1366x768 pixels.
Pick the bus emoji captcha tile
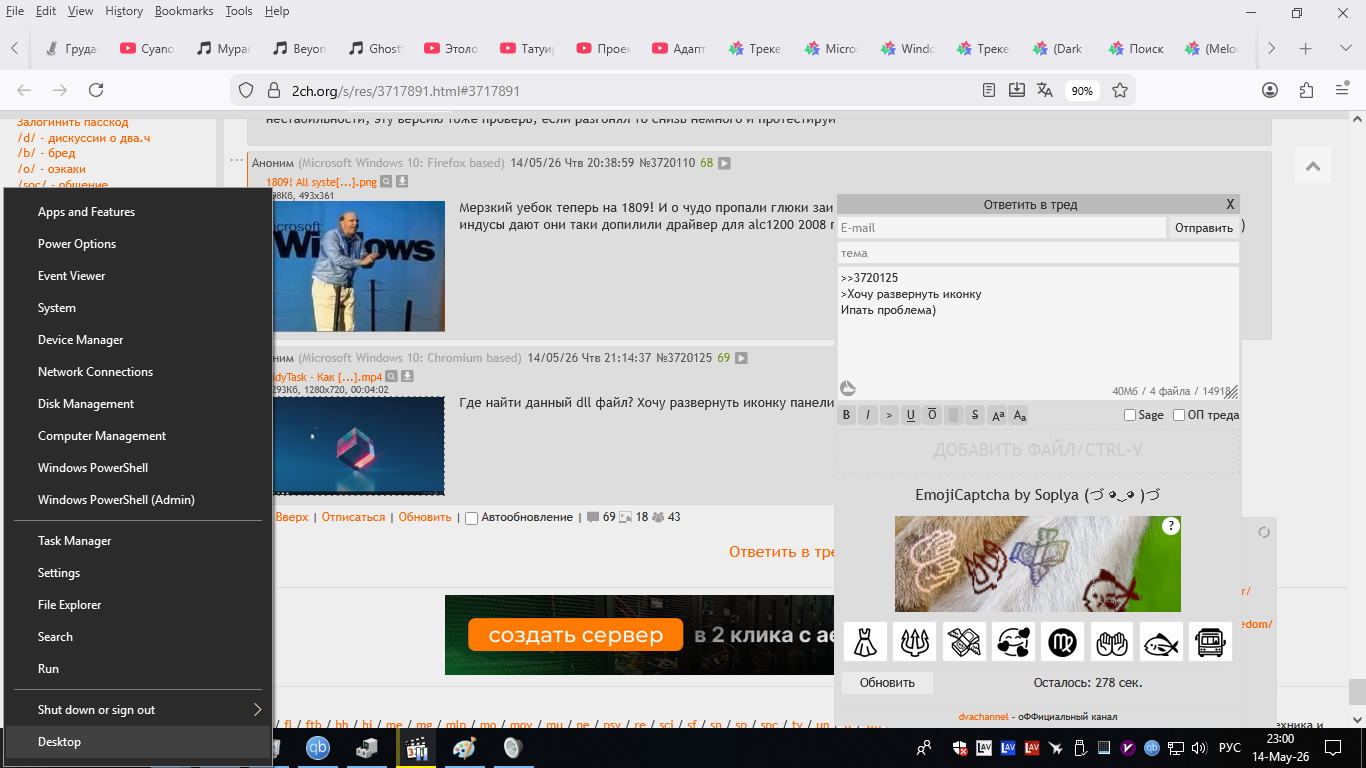[1210, 642]
